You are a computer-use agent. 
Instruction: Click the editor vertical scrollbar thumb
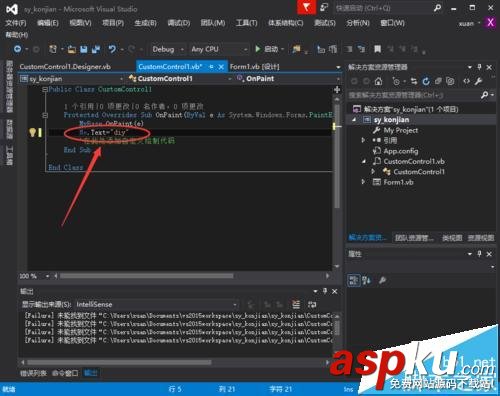[337, 155]
